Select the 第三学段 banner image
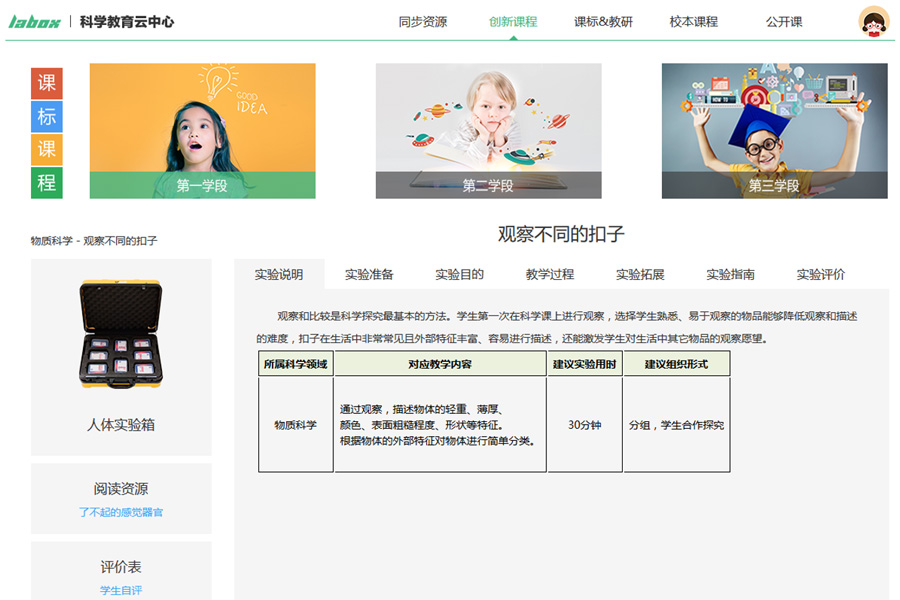Viewport: 900px width, 600px height. (x=774, y=131)
